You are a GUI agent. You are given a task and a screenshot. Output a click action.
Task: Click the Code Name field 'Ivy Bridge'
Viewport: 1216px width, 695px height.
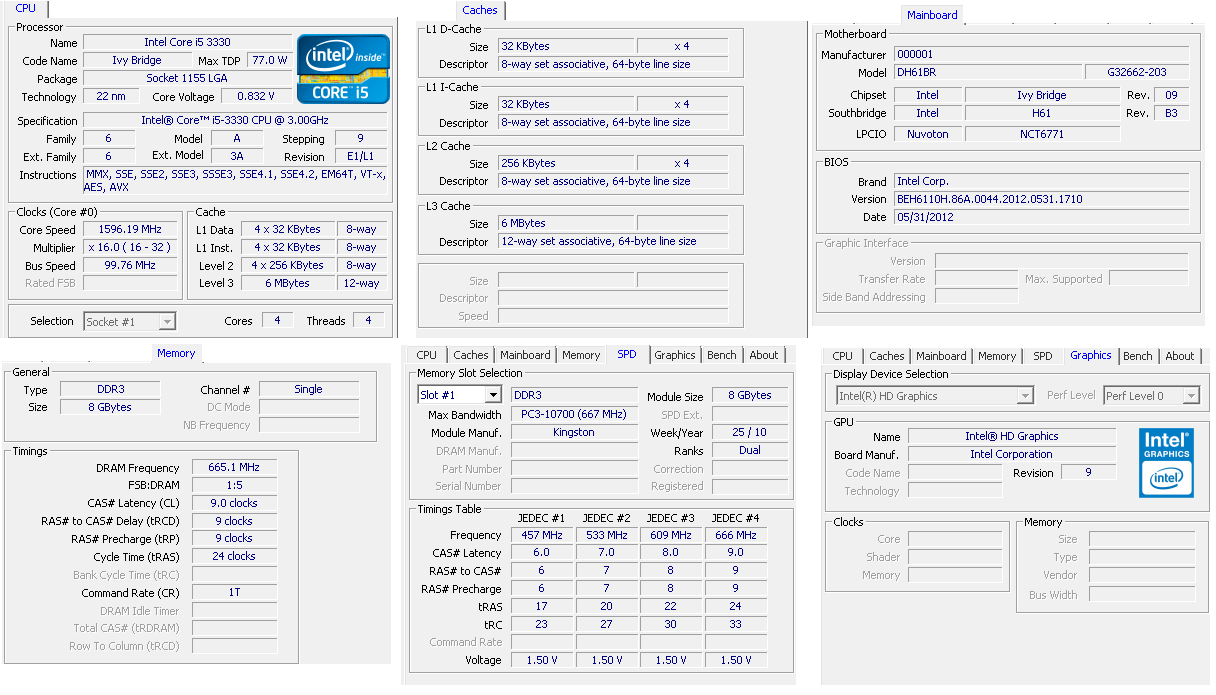coord(136,60)
